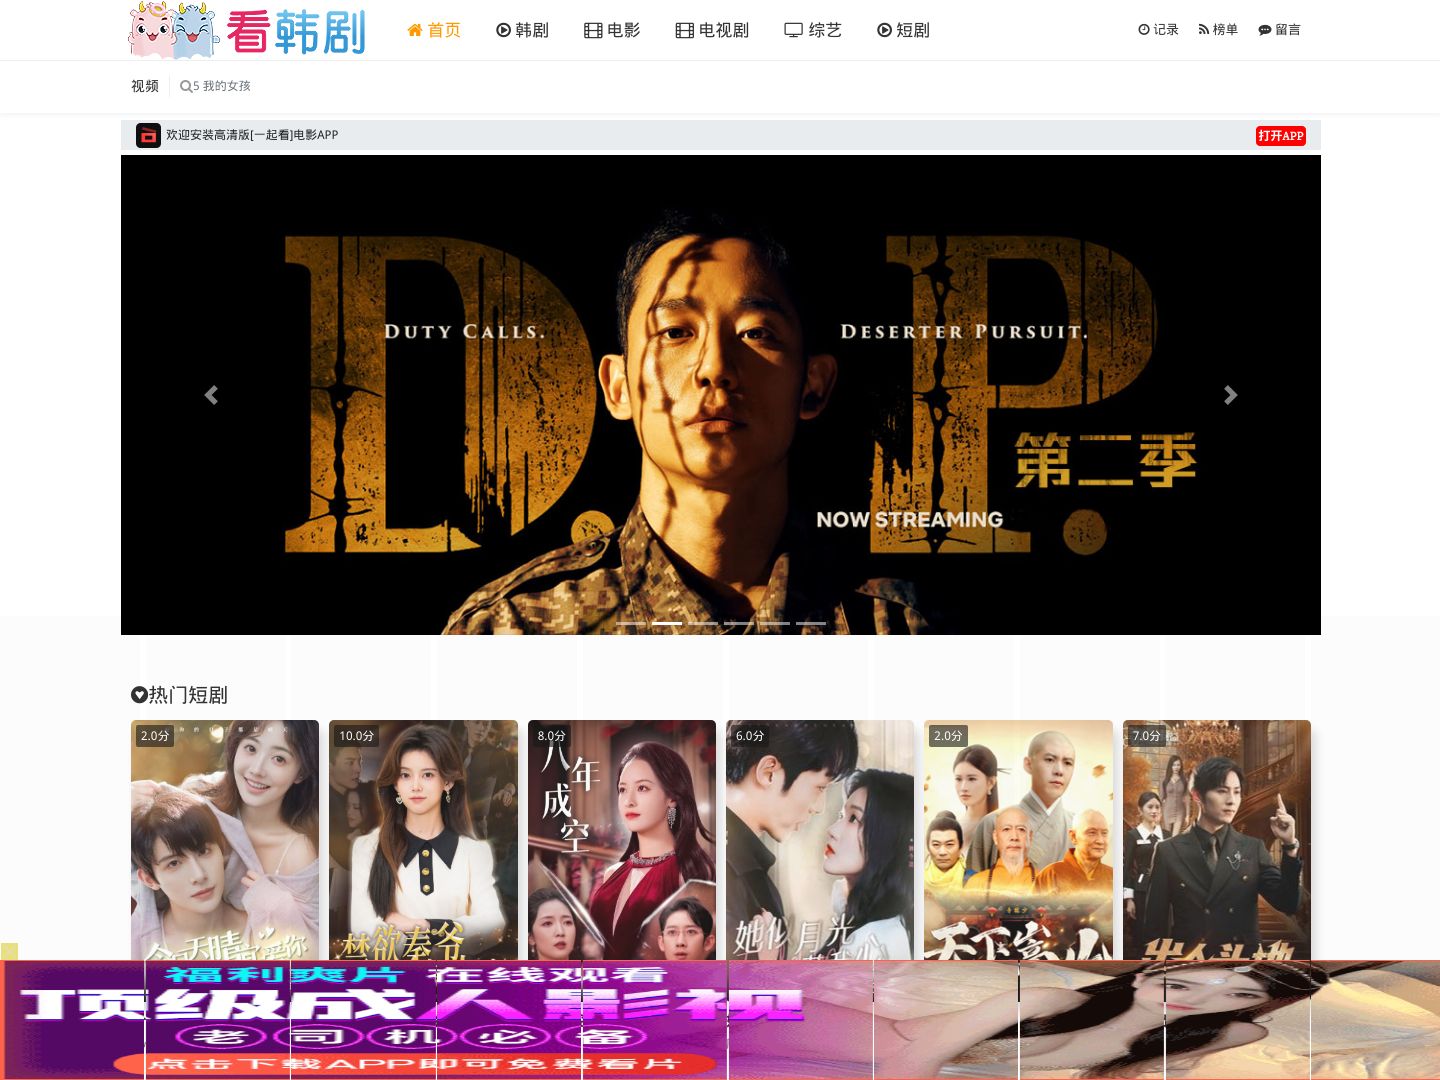Image resolution: width=1440 pixels, height=1080 pixels.
Task: Open the 7.0分 short drama poster
Action: click(x=1217, y=840)
